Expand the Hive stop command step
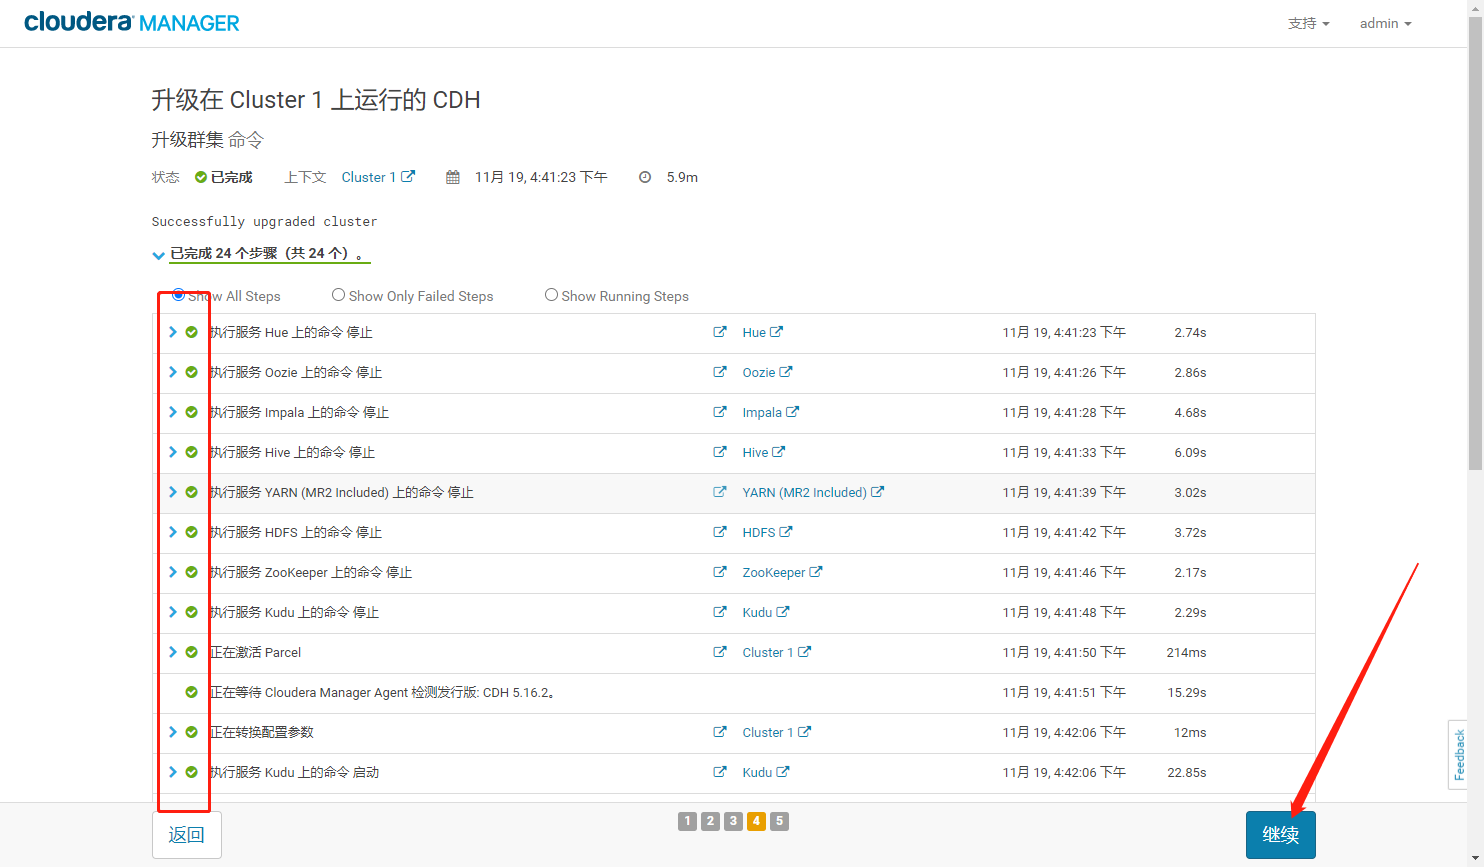 (173, 452)
